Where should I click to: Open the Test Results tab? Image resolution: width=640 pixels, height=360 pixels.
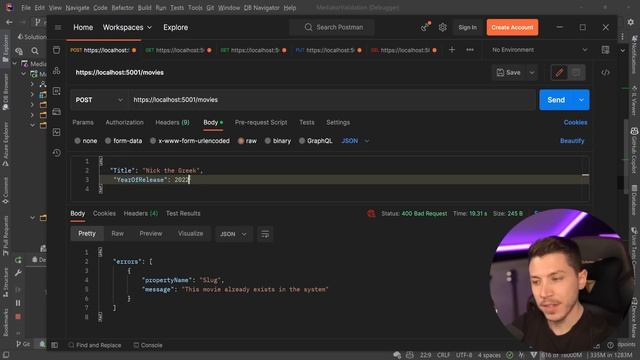pyautogui.click(x=183, y=213)
